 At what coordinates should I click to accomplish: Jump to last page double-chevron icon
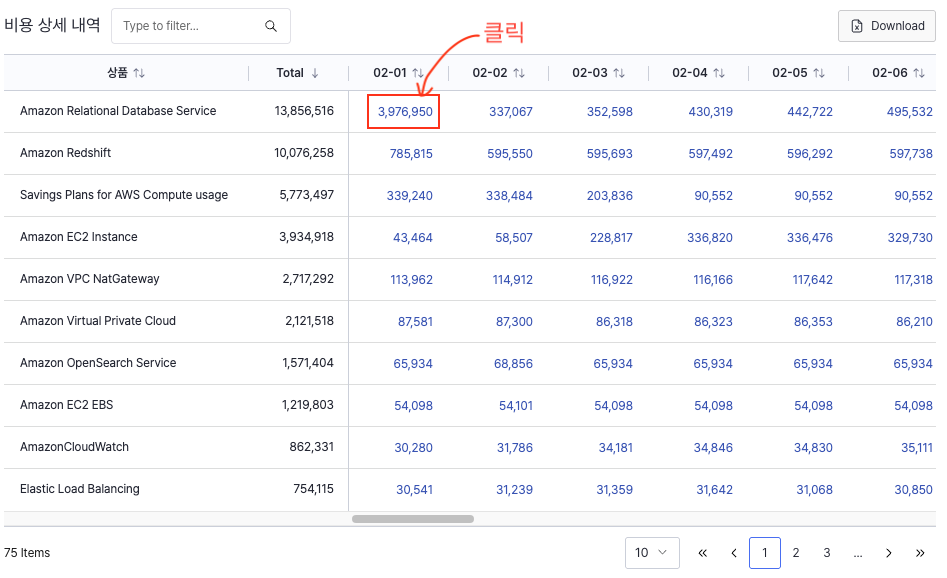coord(920,553)
